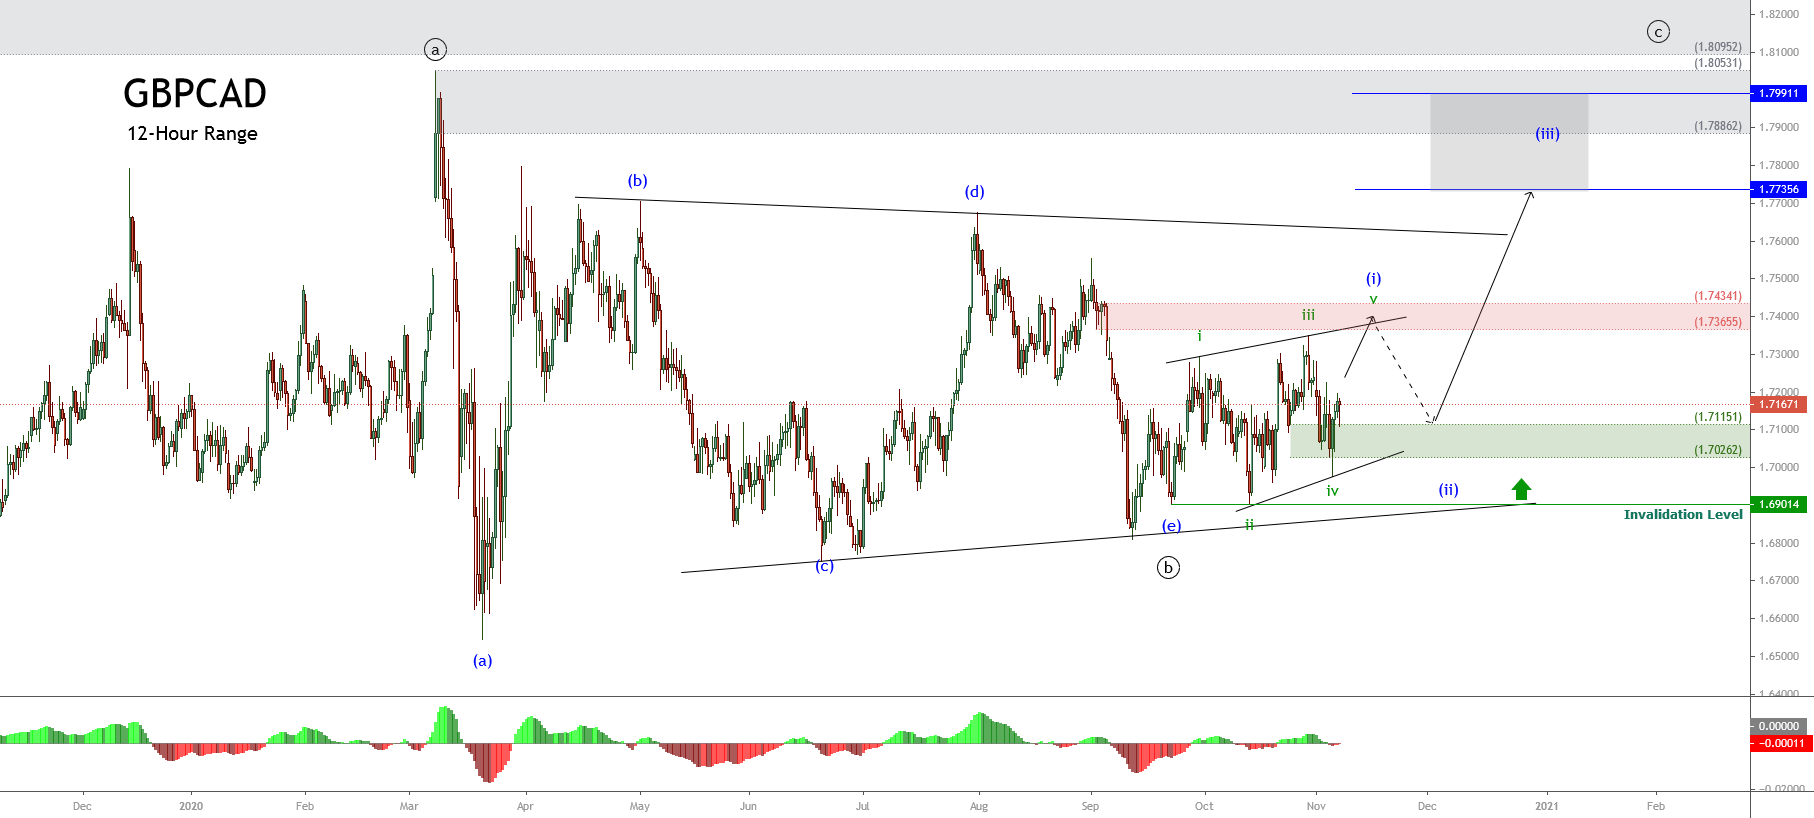Click the Nov label on time axis
The width and height of the screenshot is (1814, 818).
[1316, 806]
